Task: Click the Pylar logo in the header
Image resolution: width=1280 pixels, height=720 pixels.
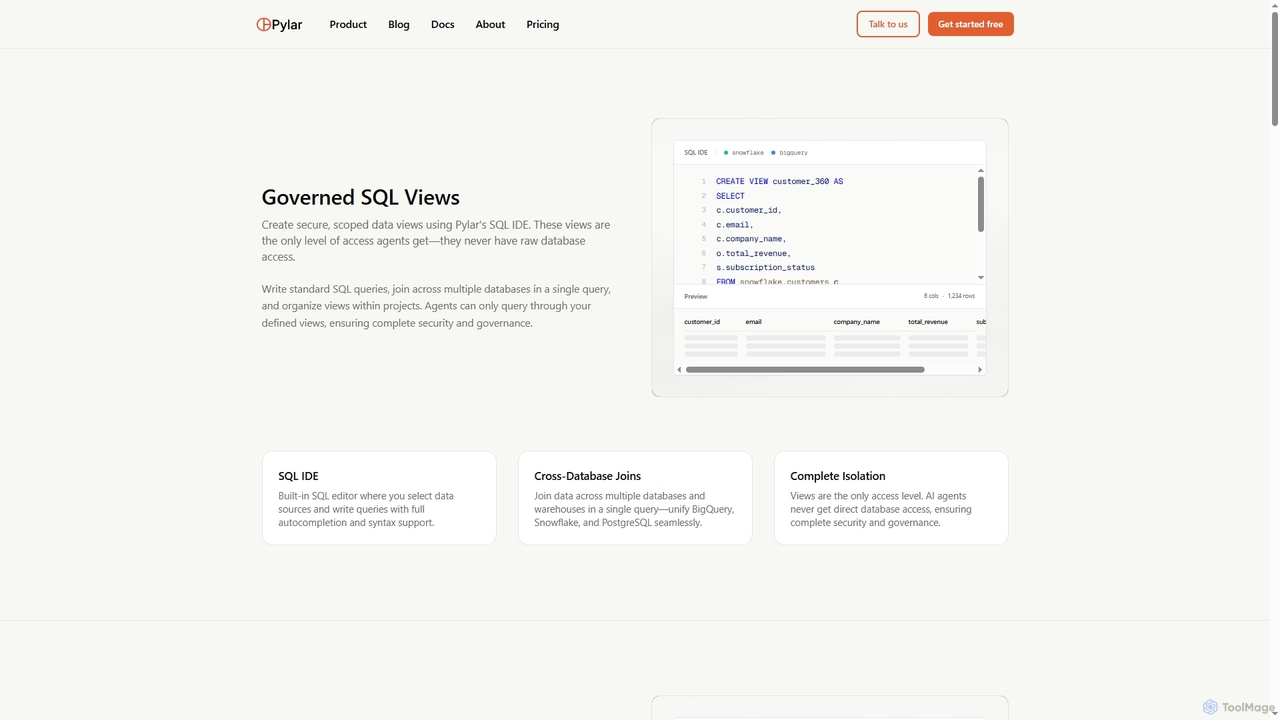Action: (x=279, y=24)
